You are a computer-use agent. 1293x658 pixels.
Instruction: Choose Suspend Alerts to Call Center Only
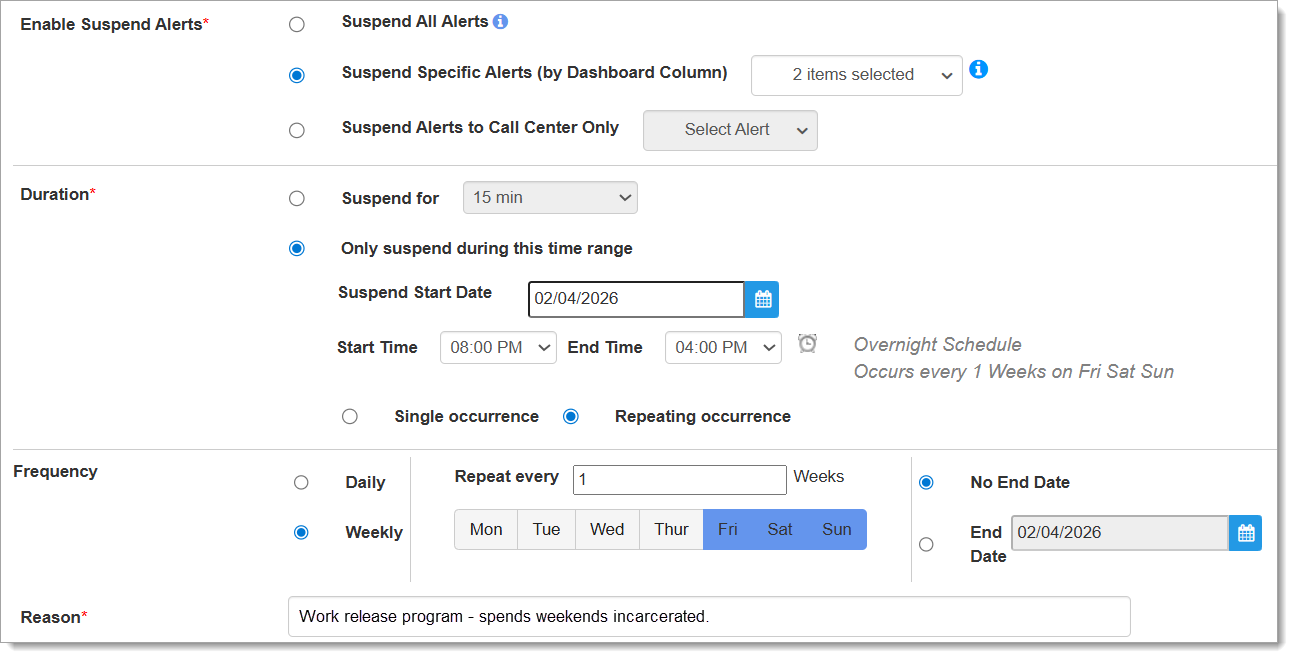click(297, 130)
